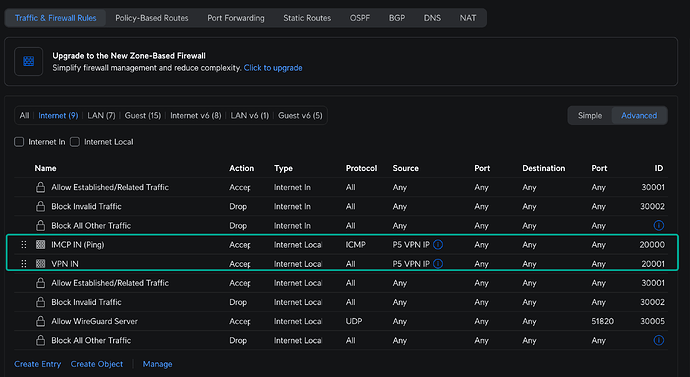Click the 'Click to upgrade' link
The image size is (690, 377).
point(273,68)
